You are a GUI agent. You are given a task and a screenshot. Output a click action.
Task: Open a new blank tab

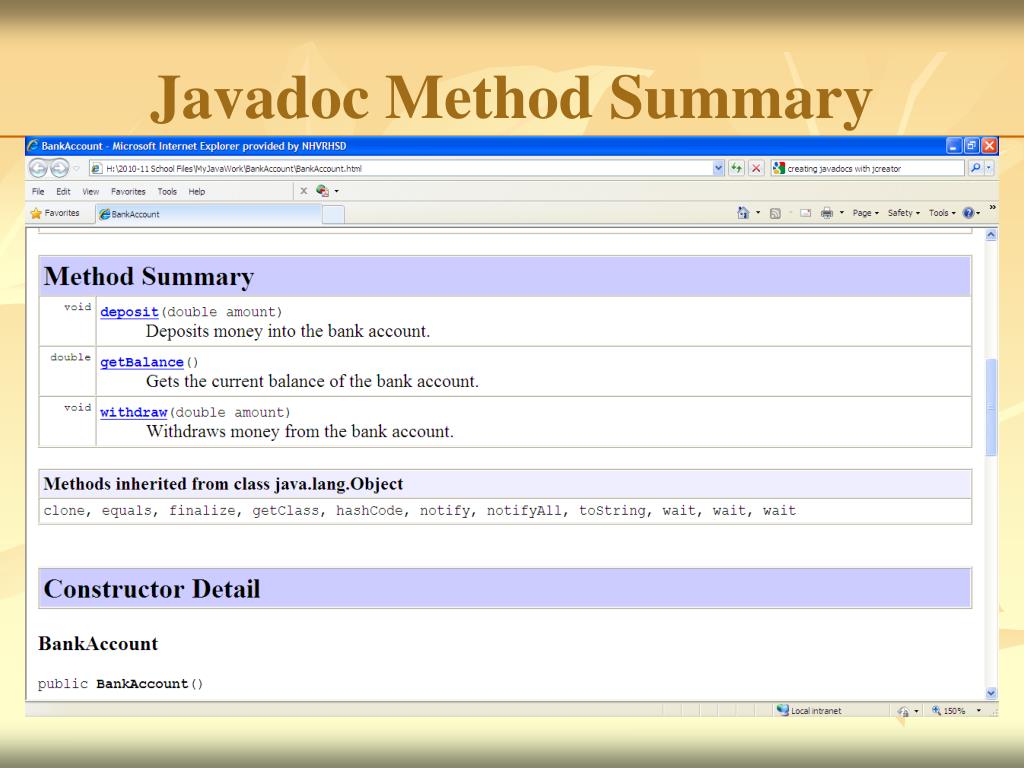click(333, 214)
